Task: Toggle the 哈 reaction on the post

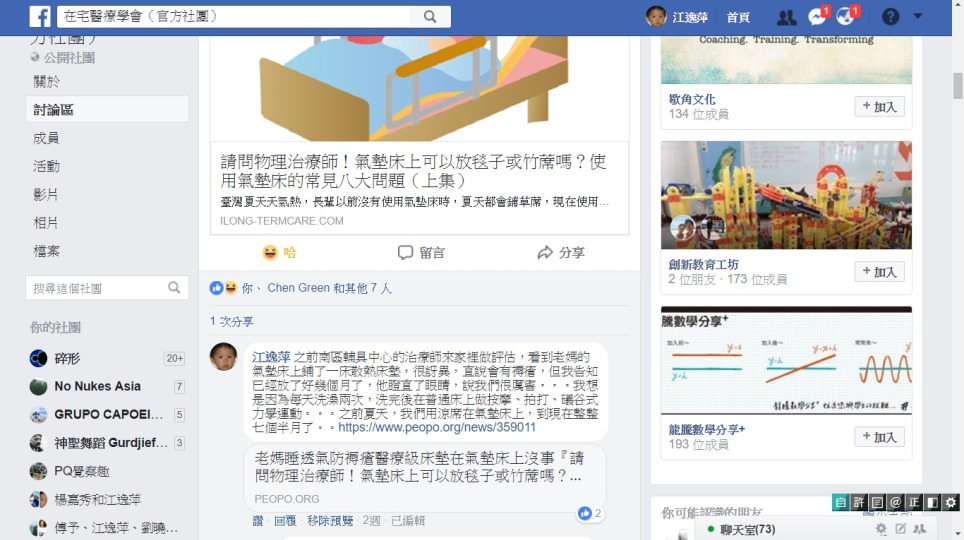Action: tap(280, 253)
